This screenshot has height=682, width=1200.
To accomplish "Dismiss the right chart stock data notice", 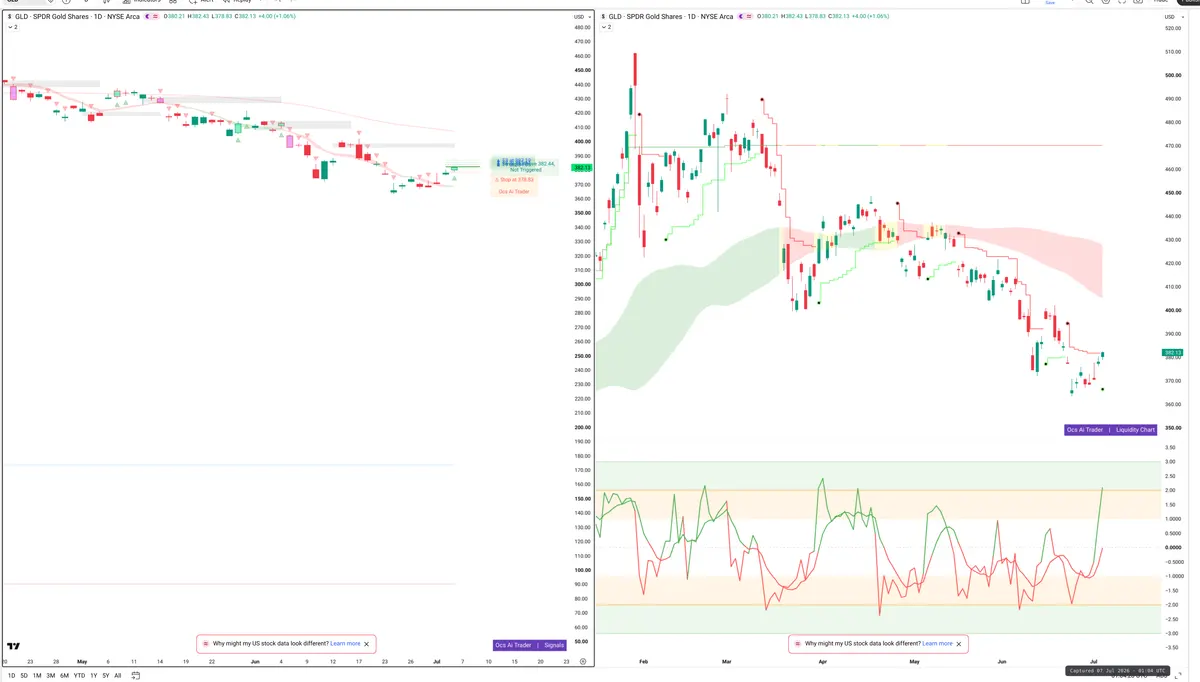I will coord(959,644).
